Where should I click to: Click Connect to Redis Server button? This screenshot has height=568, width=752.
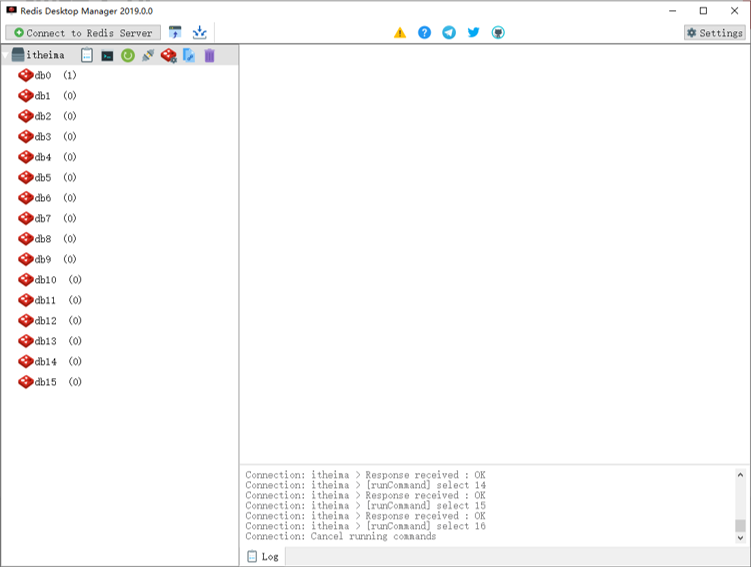pyautogui.click(x=83, y=33)
